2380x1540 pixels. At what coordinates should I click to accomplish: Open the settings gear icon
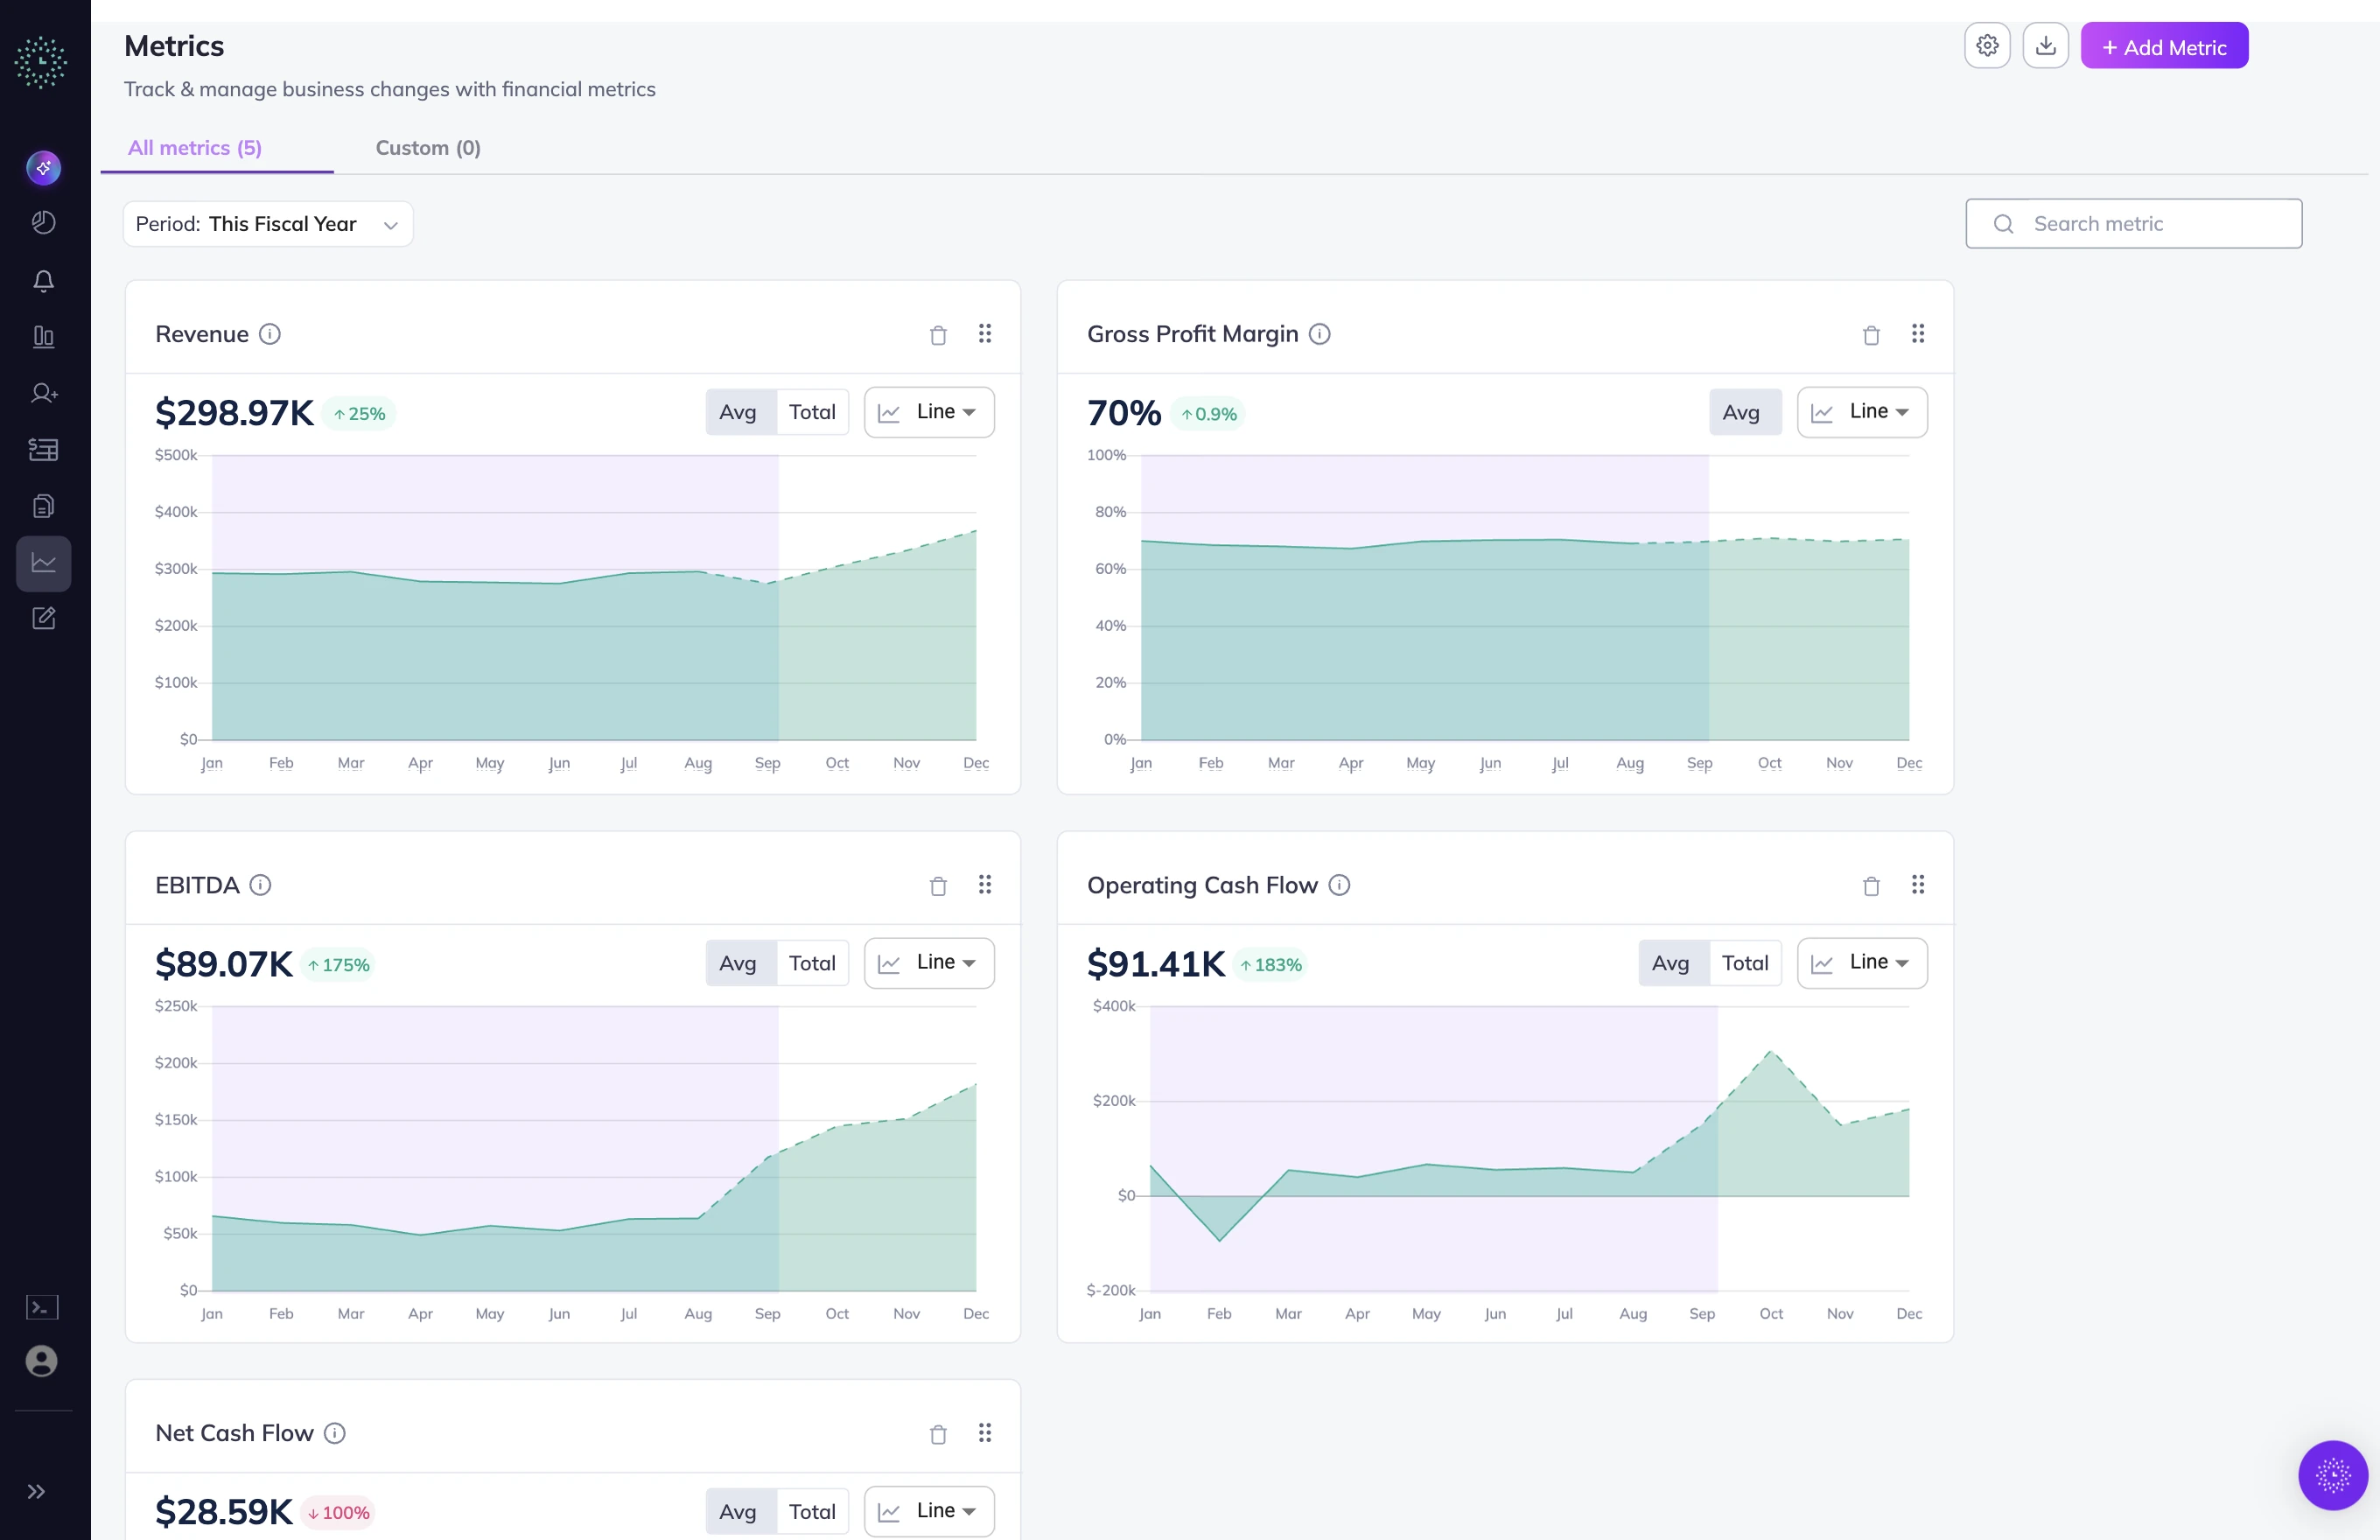click(1987, 46)
